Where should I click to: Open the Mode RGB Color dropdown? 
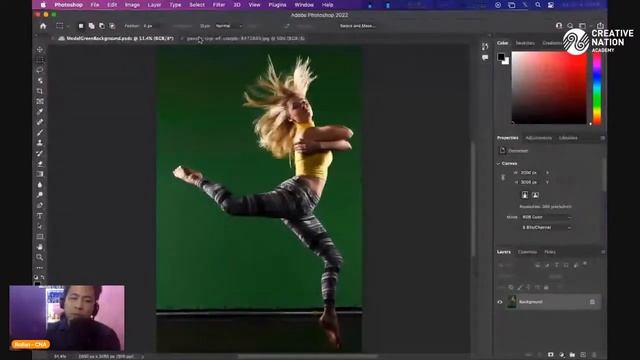click(546, 217)
